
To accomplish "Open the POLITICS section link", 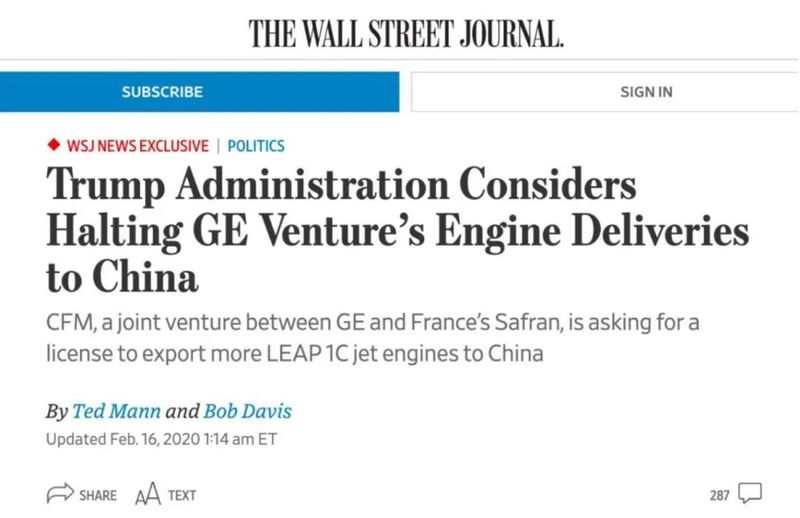I will click(x=256, y=146).
